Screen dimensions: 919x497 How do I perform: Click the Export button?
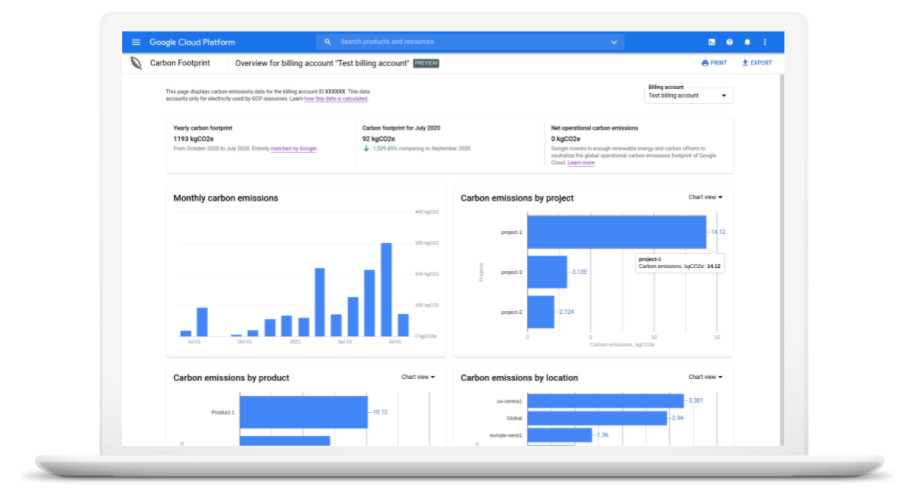[757, 63]
